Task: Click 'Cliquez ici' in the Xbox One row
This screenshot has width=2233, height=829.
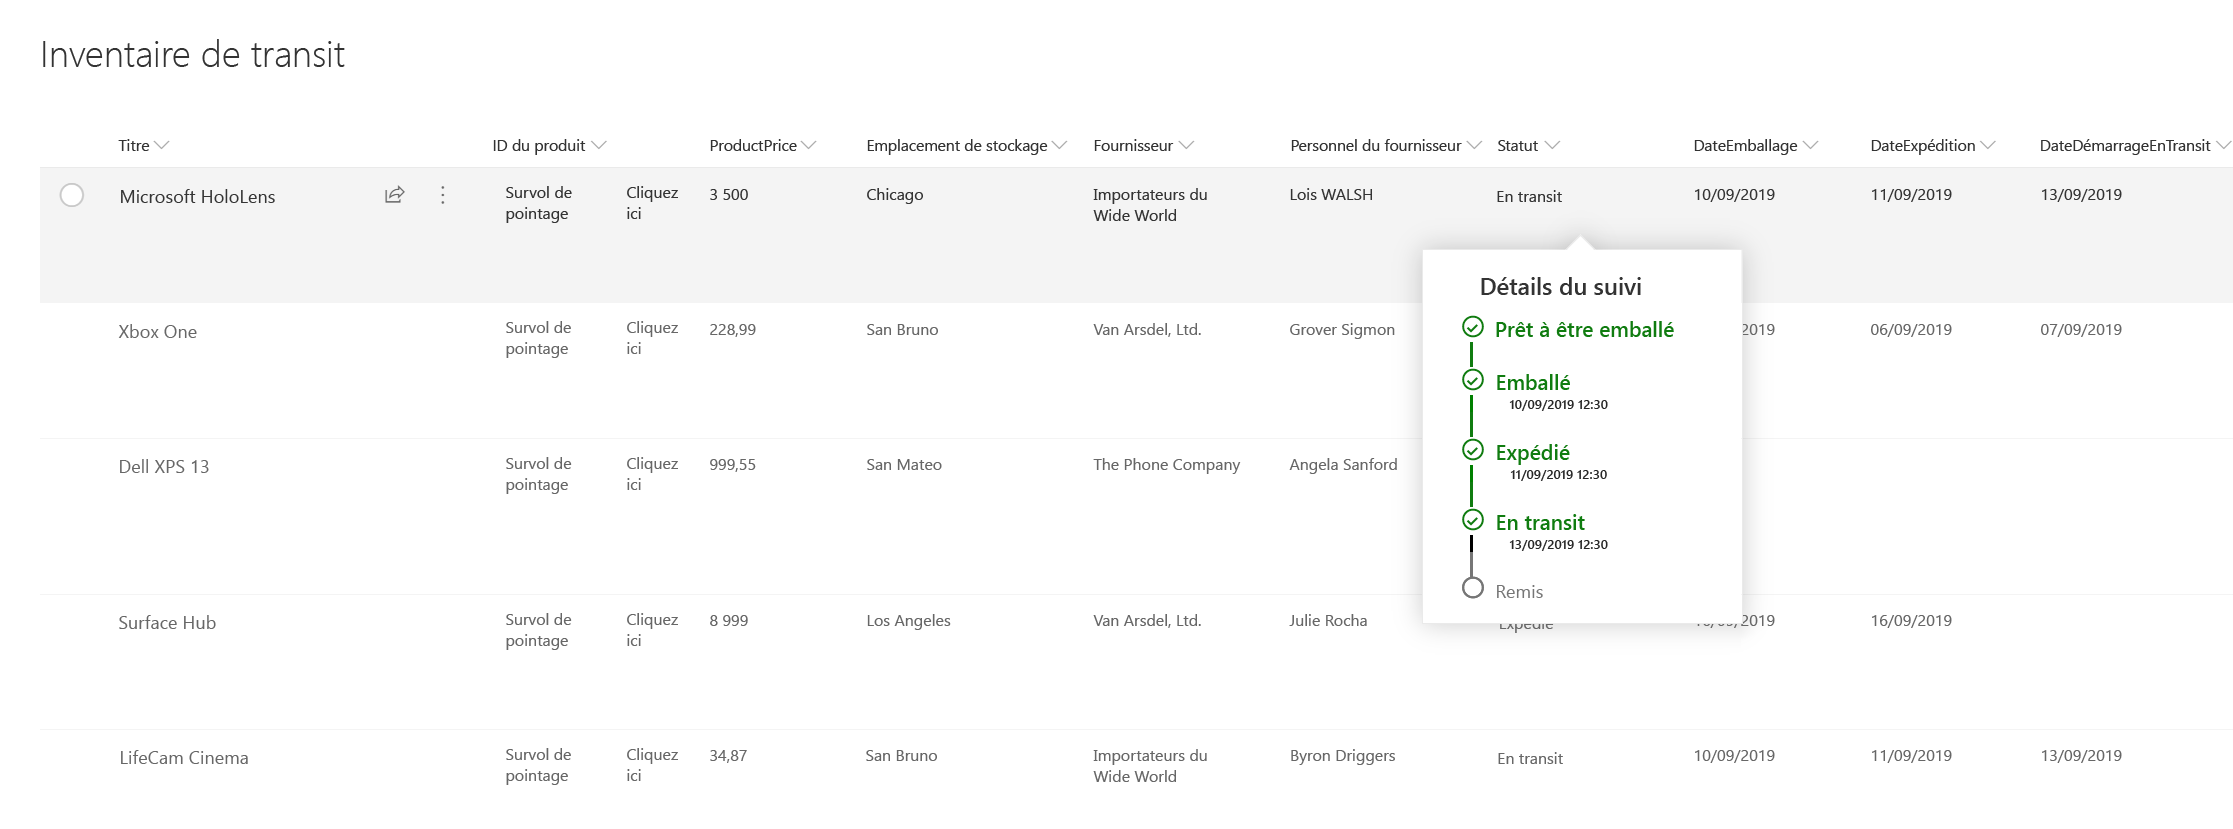Action: point(651,338)
